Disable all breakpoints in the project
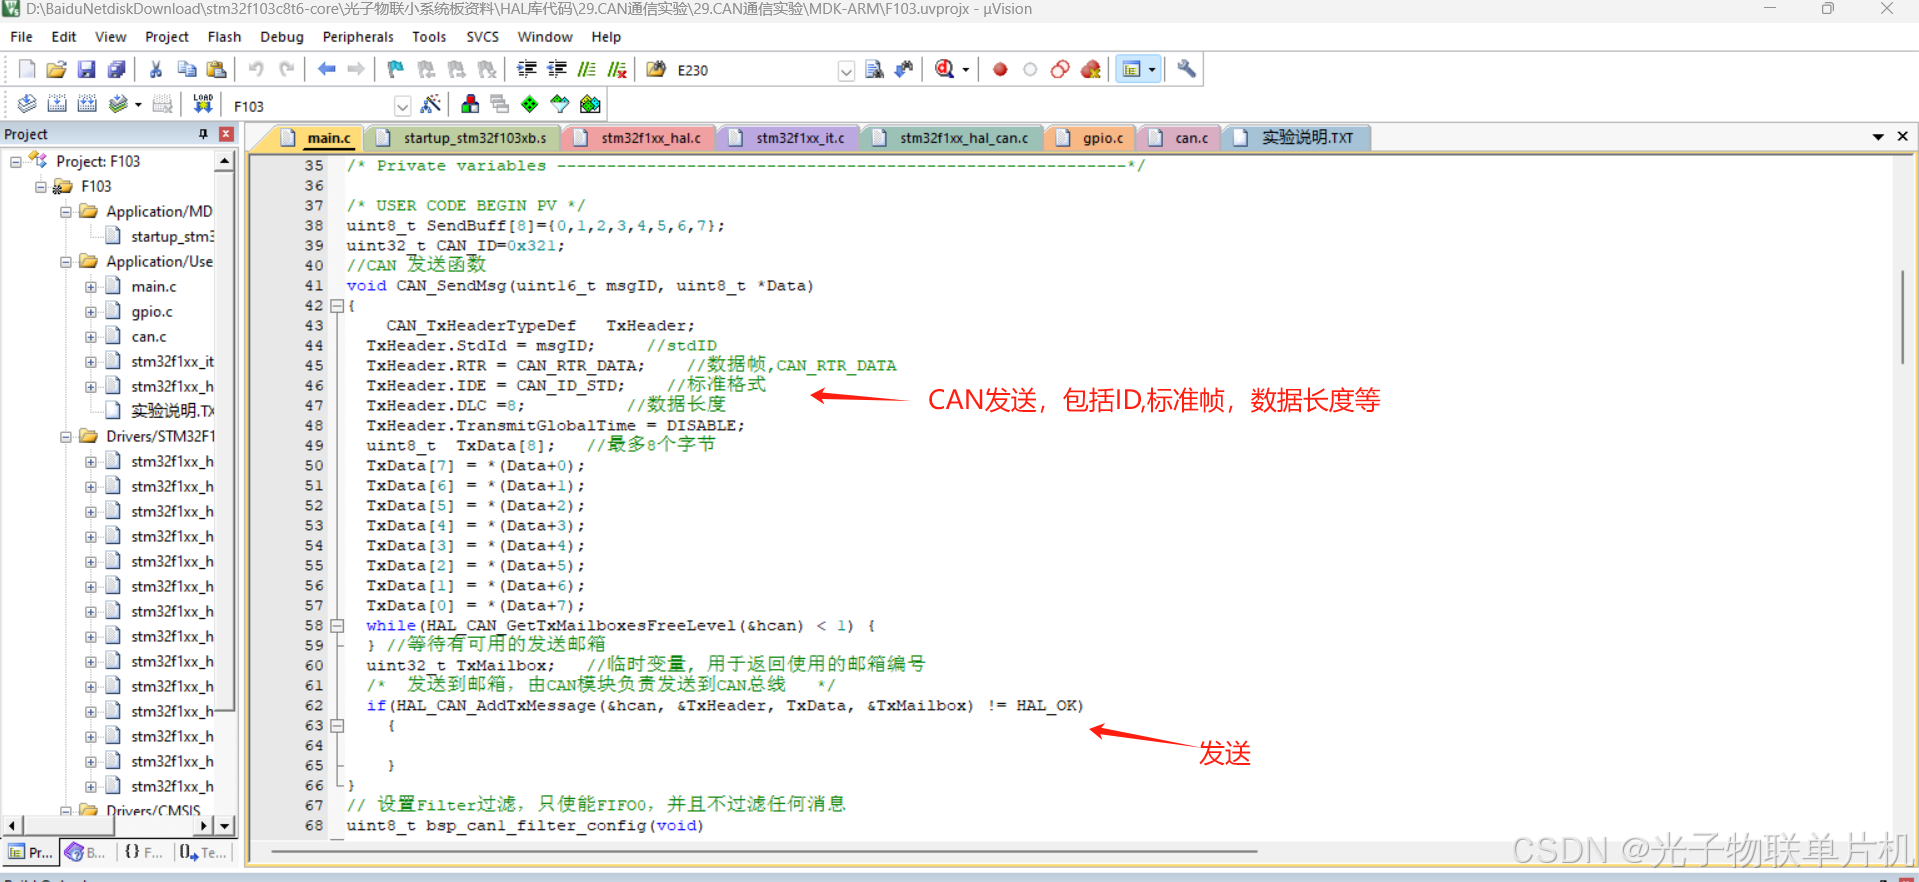 tap(1060, 69)
